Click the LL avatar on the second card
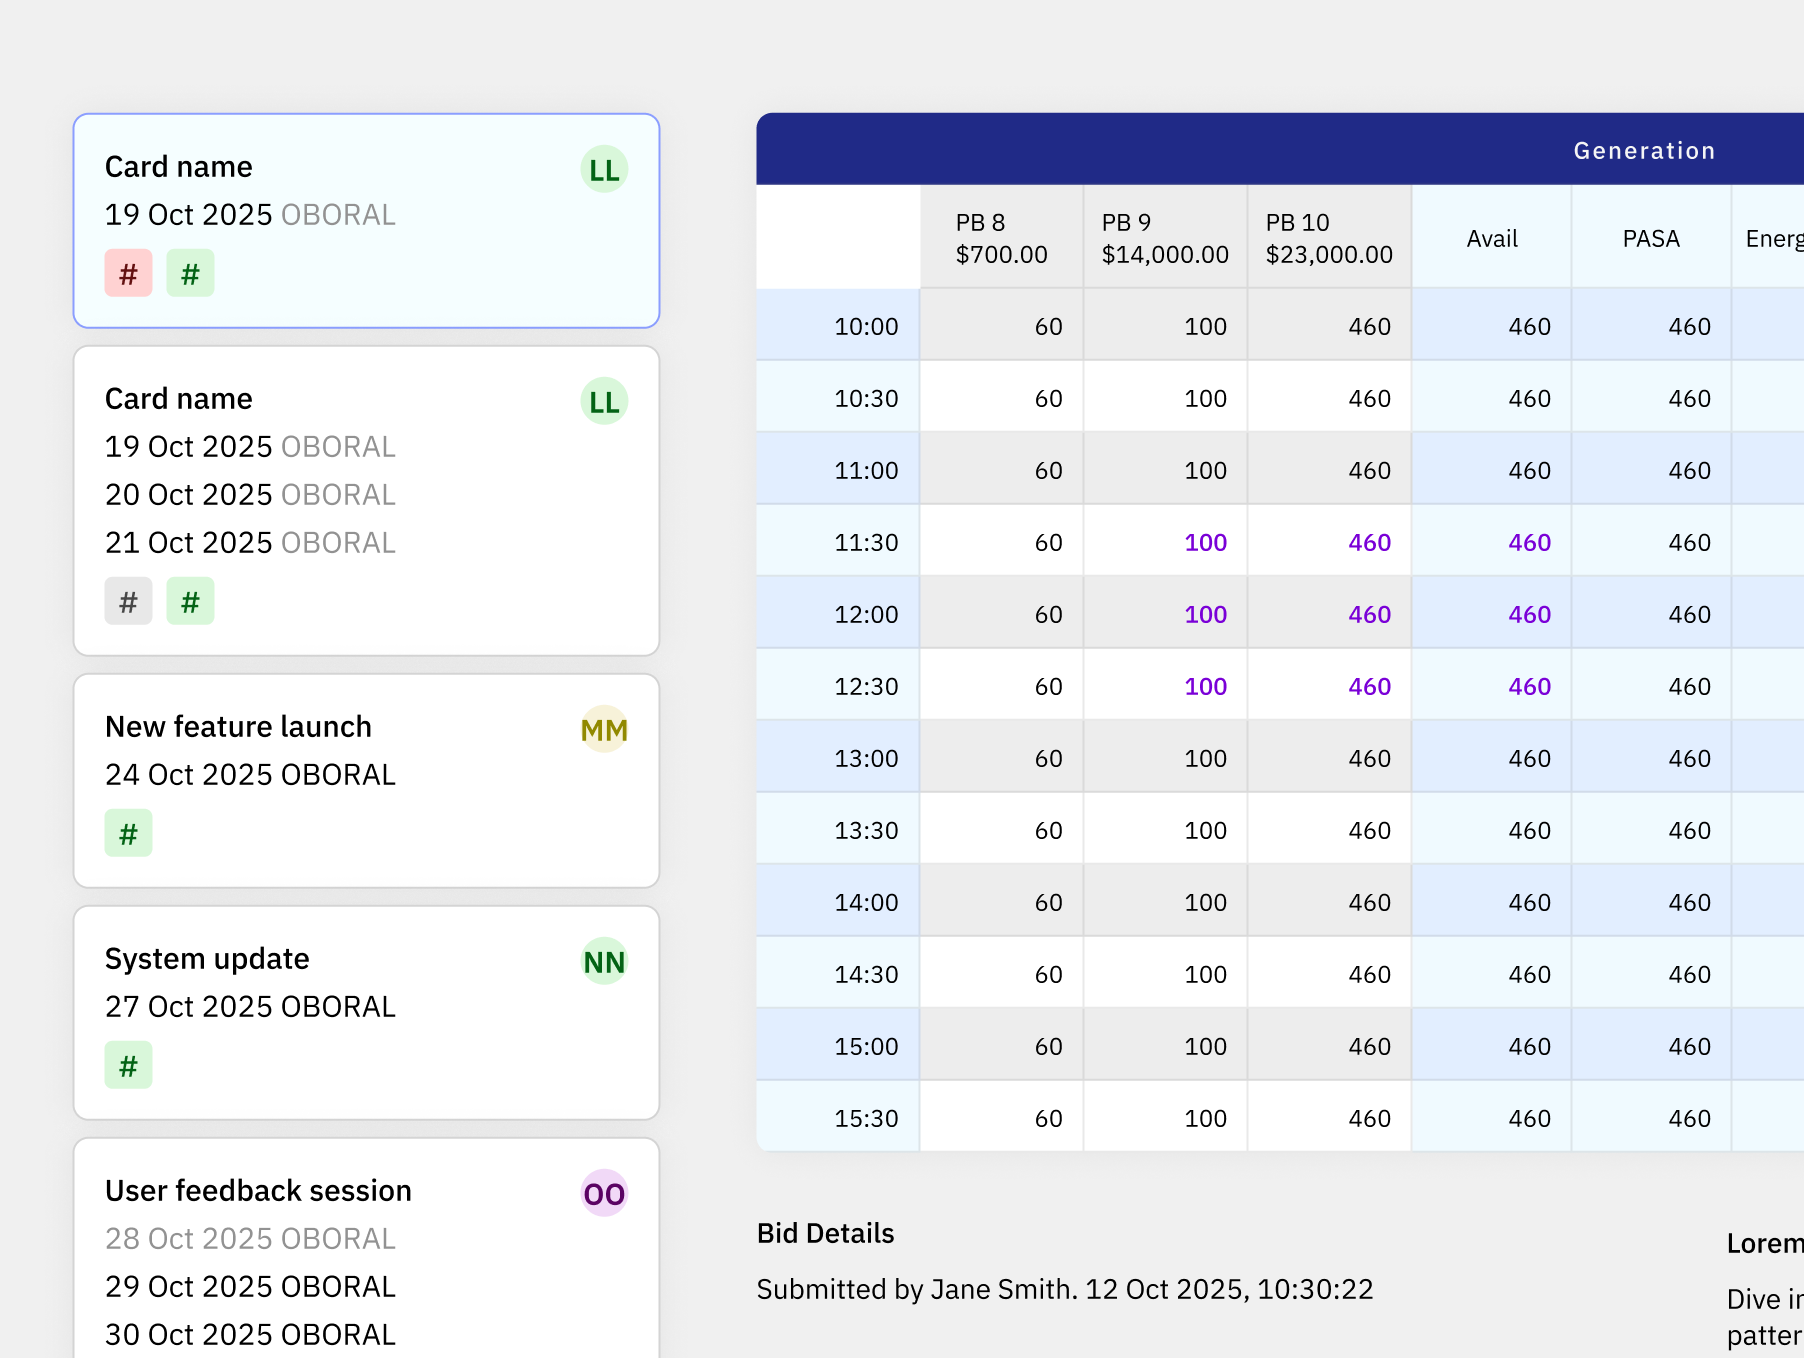This screenshot has width=1804, height=1358. [x=604, y=401]
